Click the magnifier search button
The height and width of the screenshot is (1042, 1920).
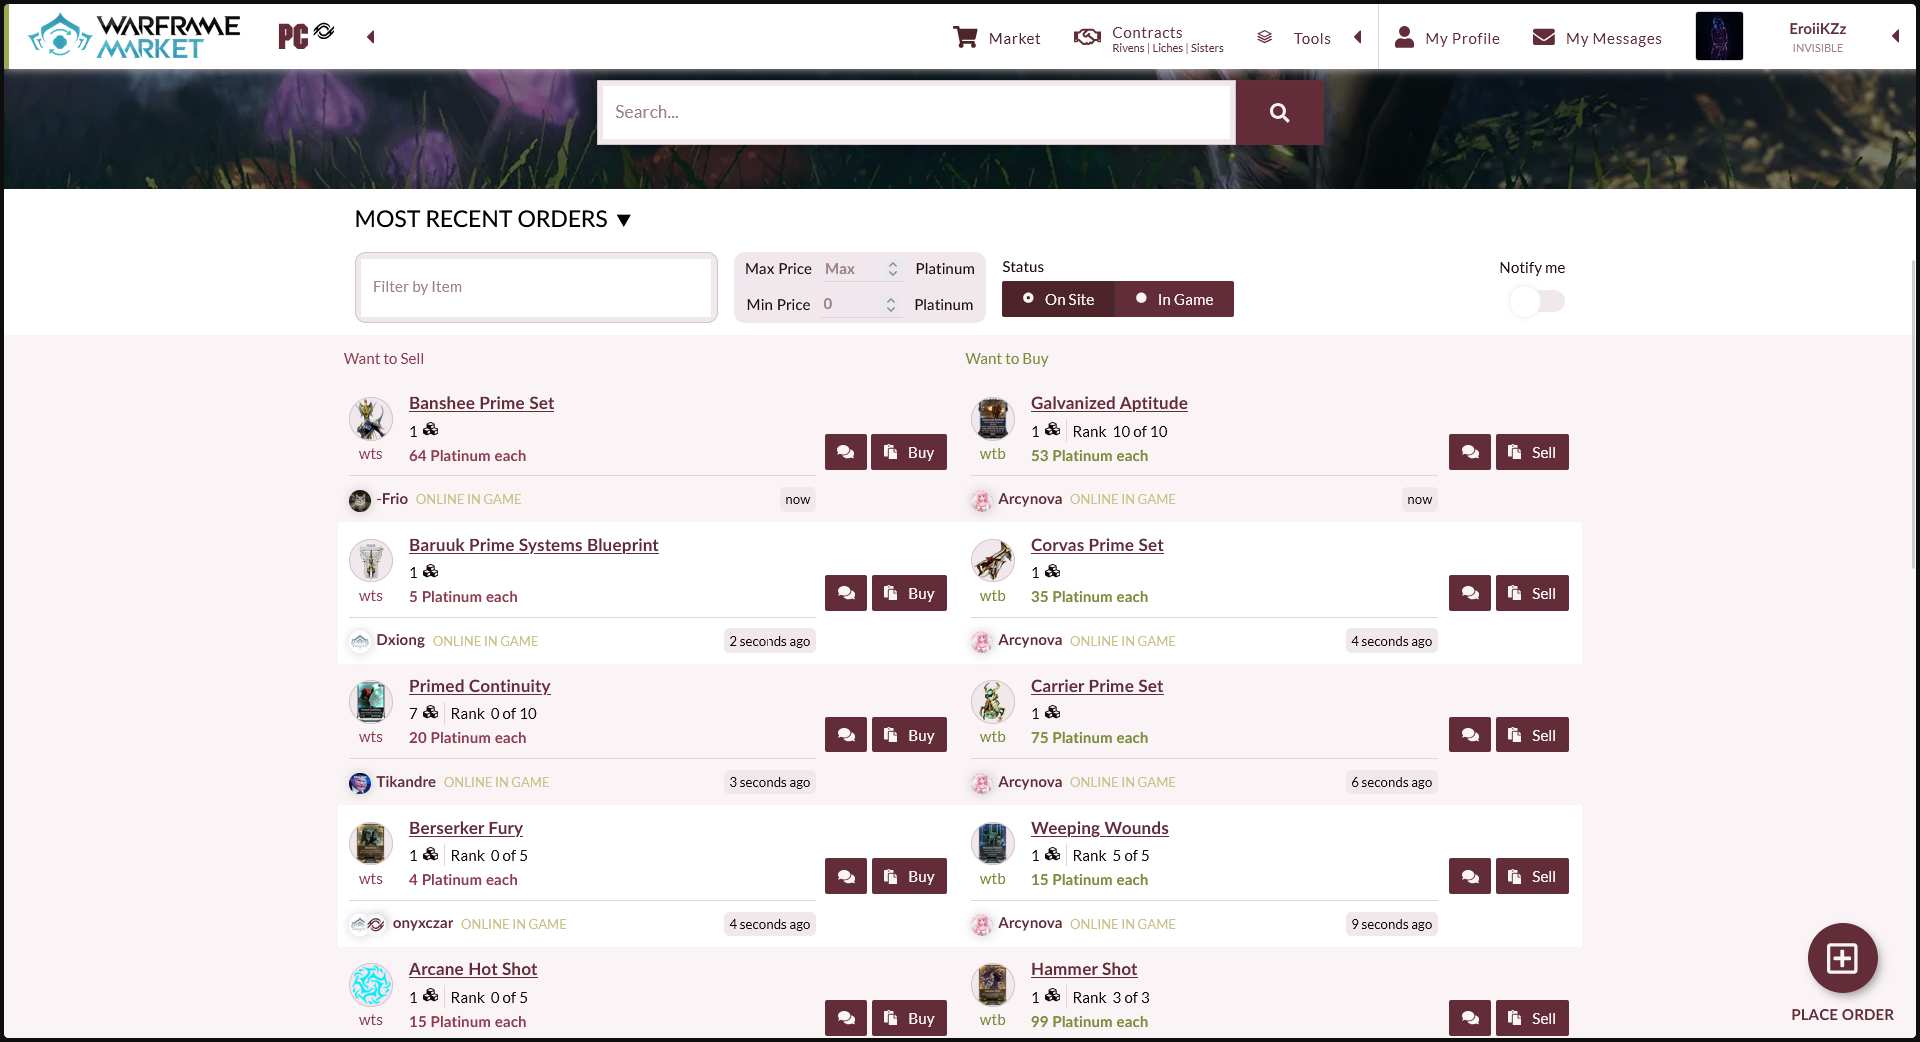(x=1279, y=113)
